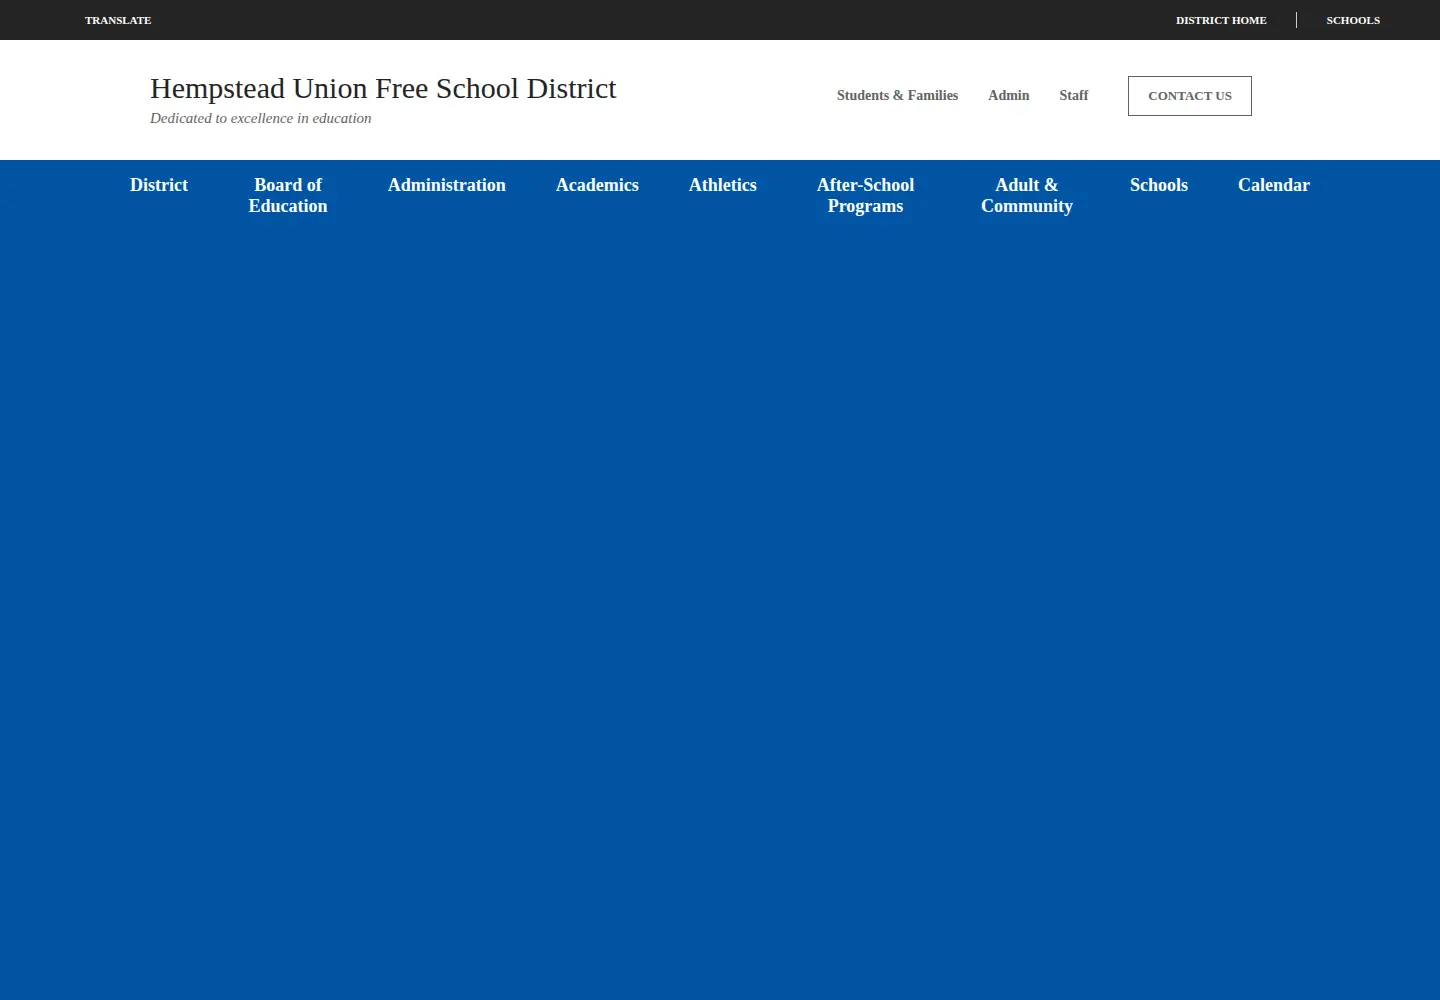This screenshot has height=1000, width=1440.
Task: Click the Hempstead Union Free School District title
Action: [383, 88]
